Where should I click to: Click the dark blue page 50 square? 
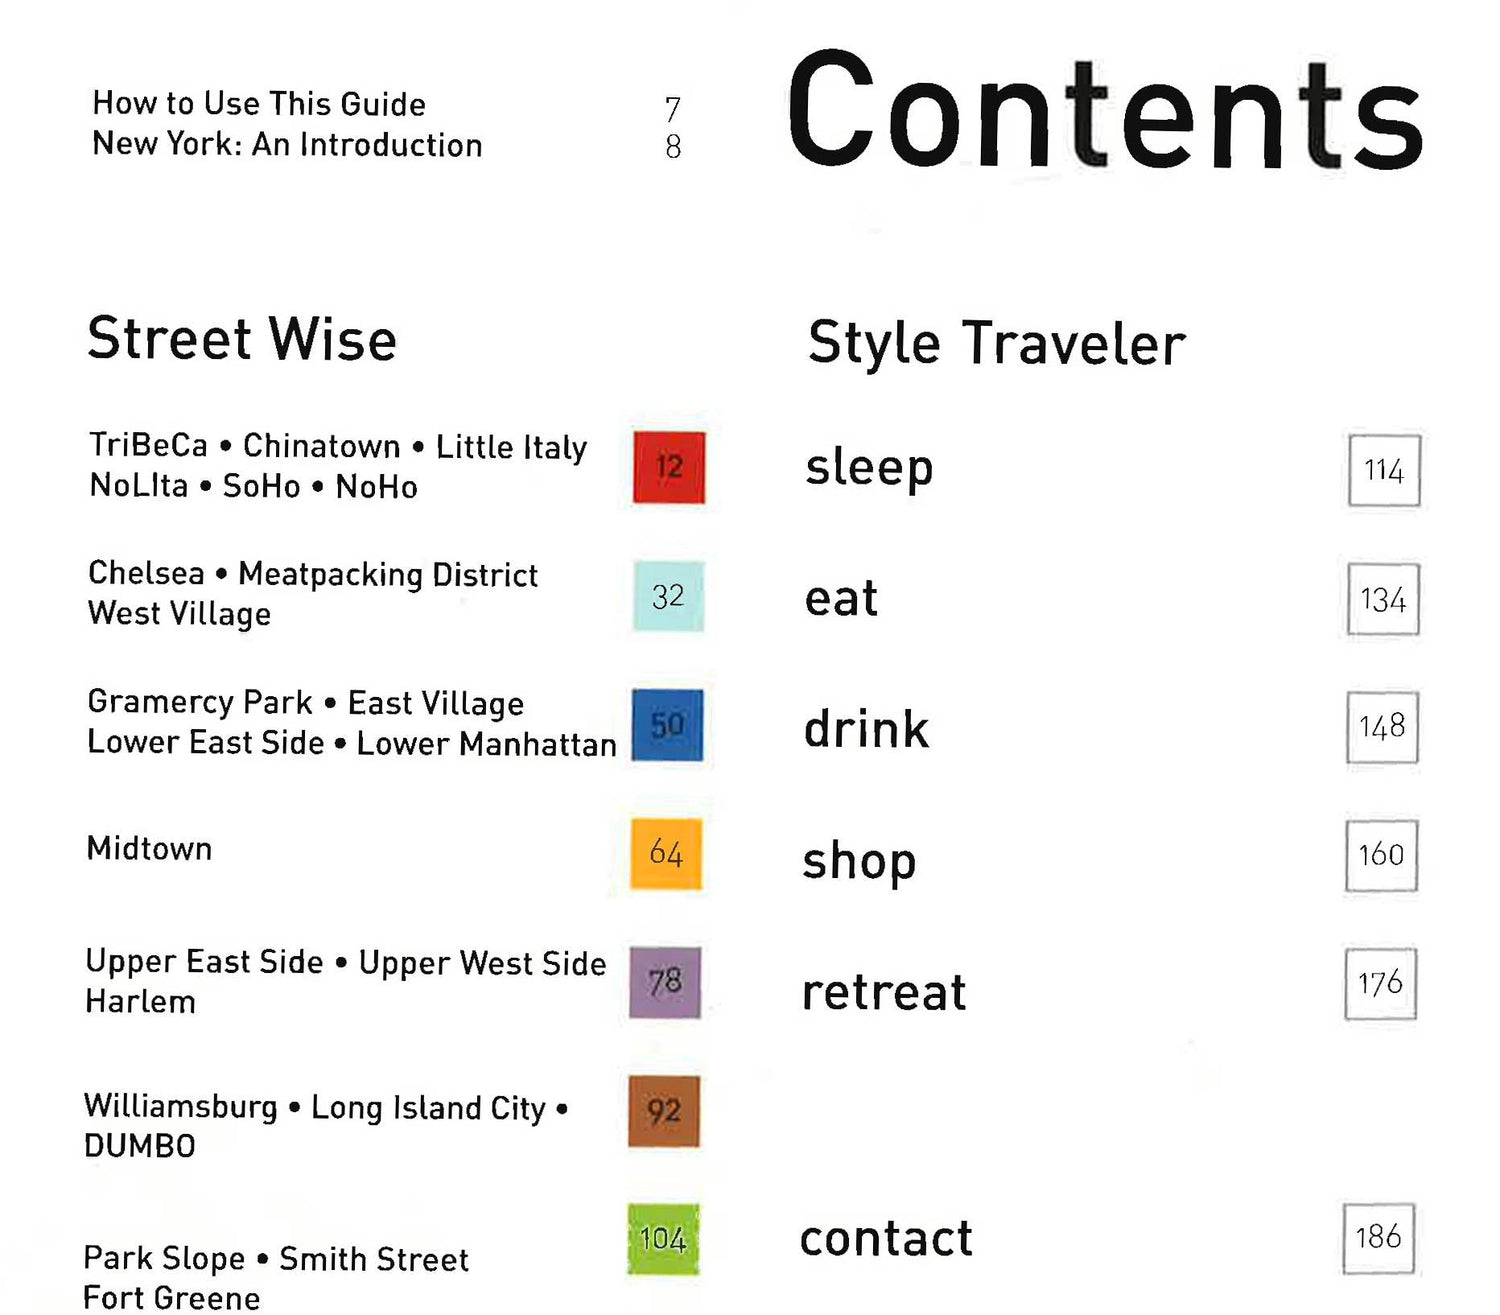(x=667, y=725)
